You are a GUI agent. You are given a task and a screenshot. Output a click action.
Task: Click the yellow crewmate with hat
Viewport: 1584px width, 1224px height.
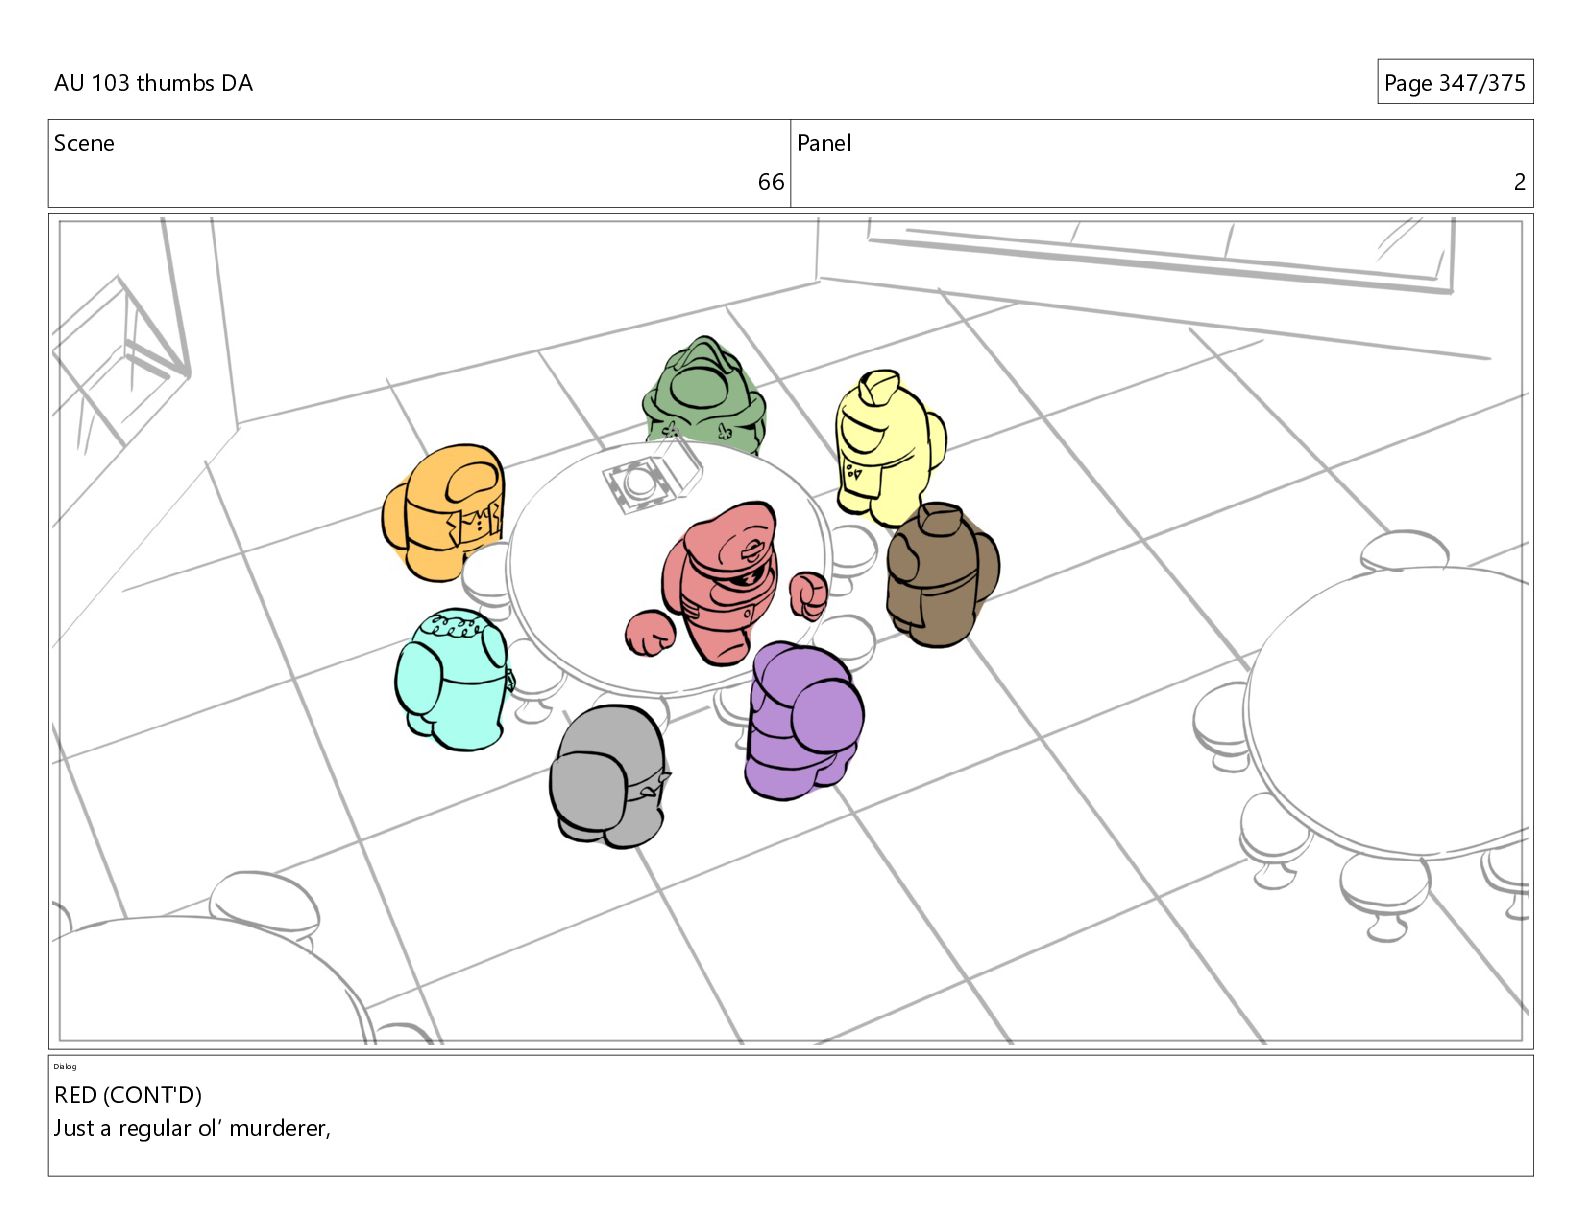889,447
